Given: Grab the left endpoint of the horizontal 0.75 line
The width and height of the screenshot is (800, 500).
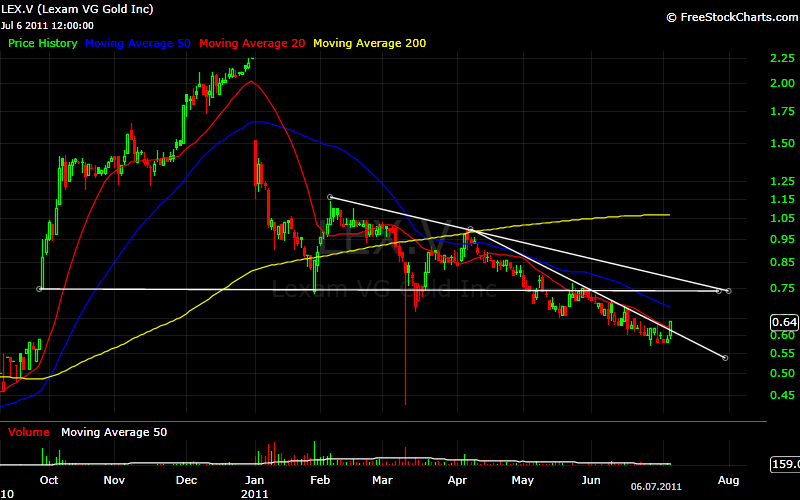Looking at the screenshot, I should click(40, 289).
